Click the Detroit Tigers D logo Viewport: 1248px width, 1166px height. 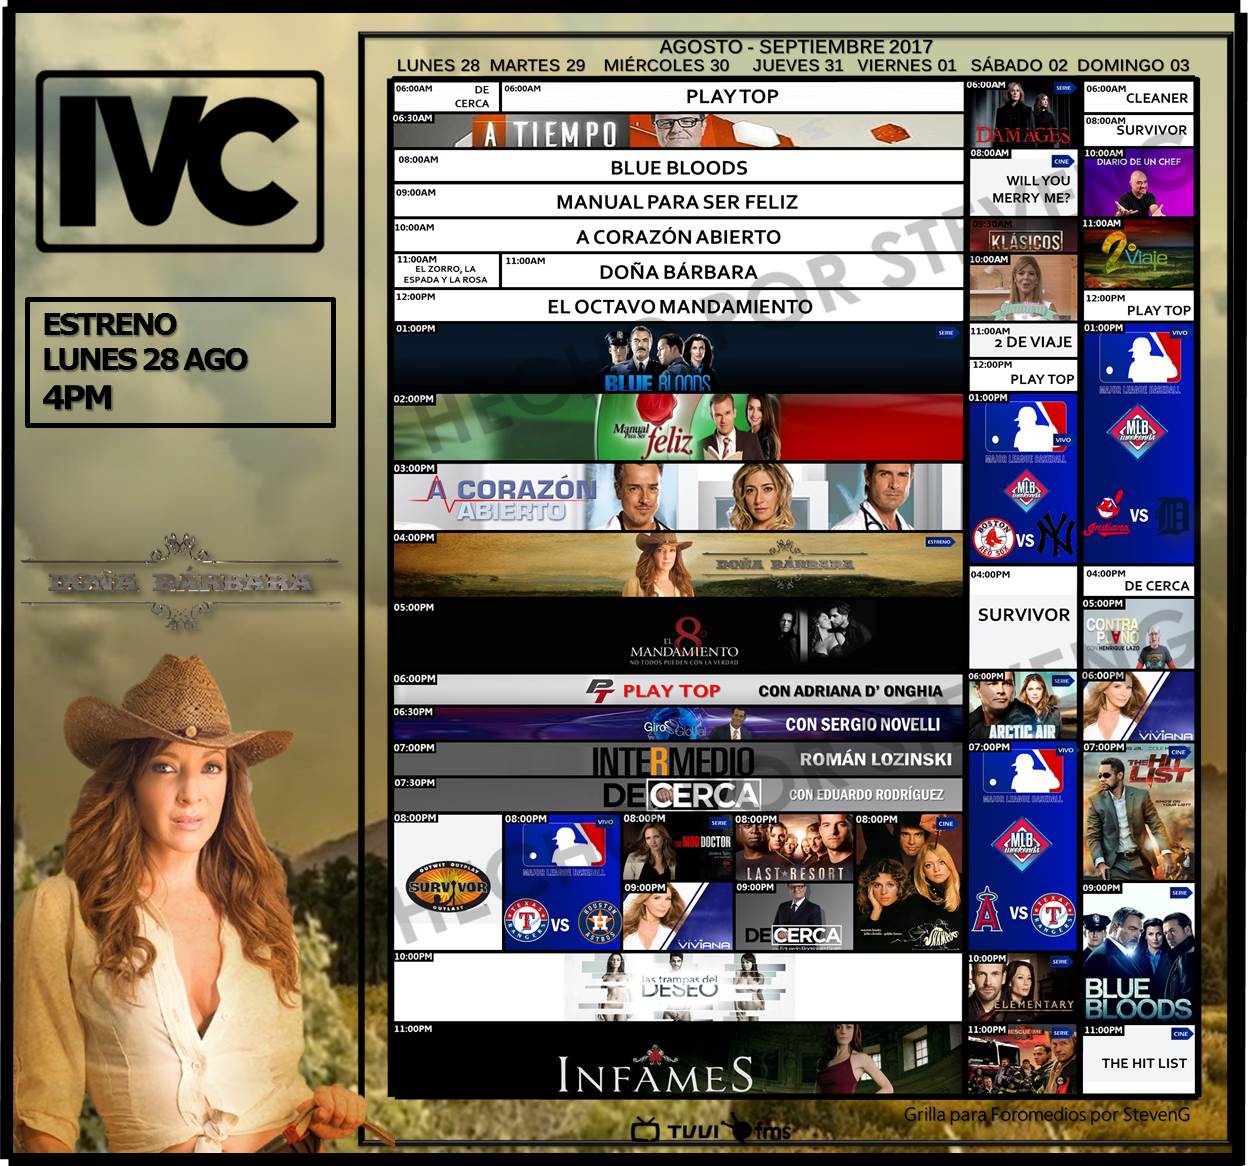tap(1173, 516)
